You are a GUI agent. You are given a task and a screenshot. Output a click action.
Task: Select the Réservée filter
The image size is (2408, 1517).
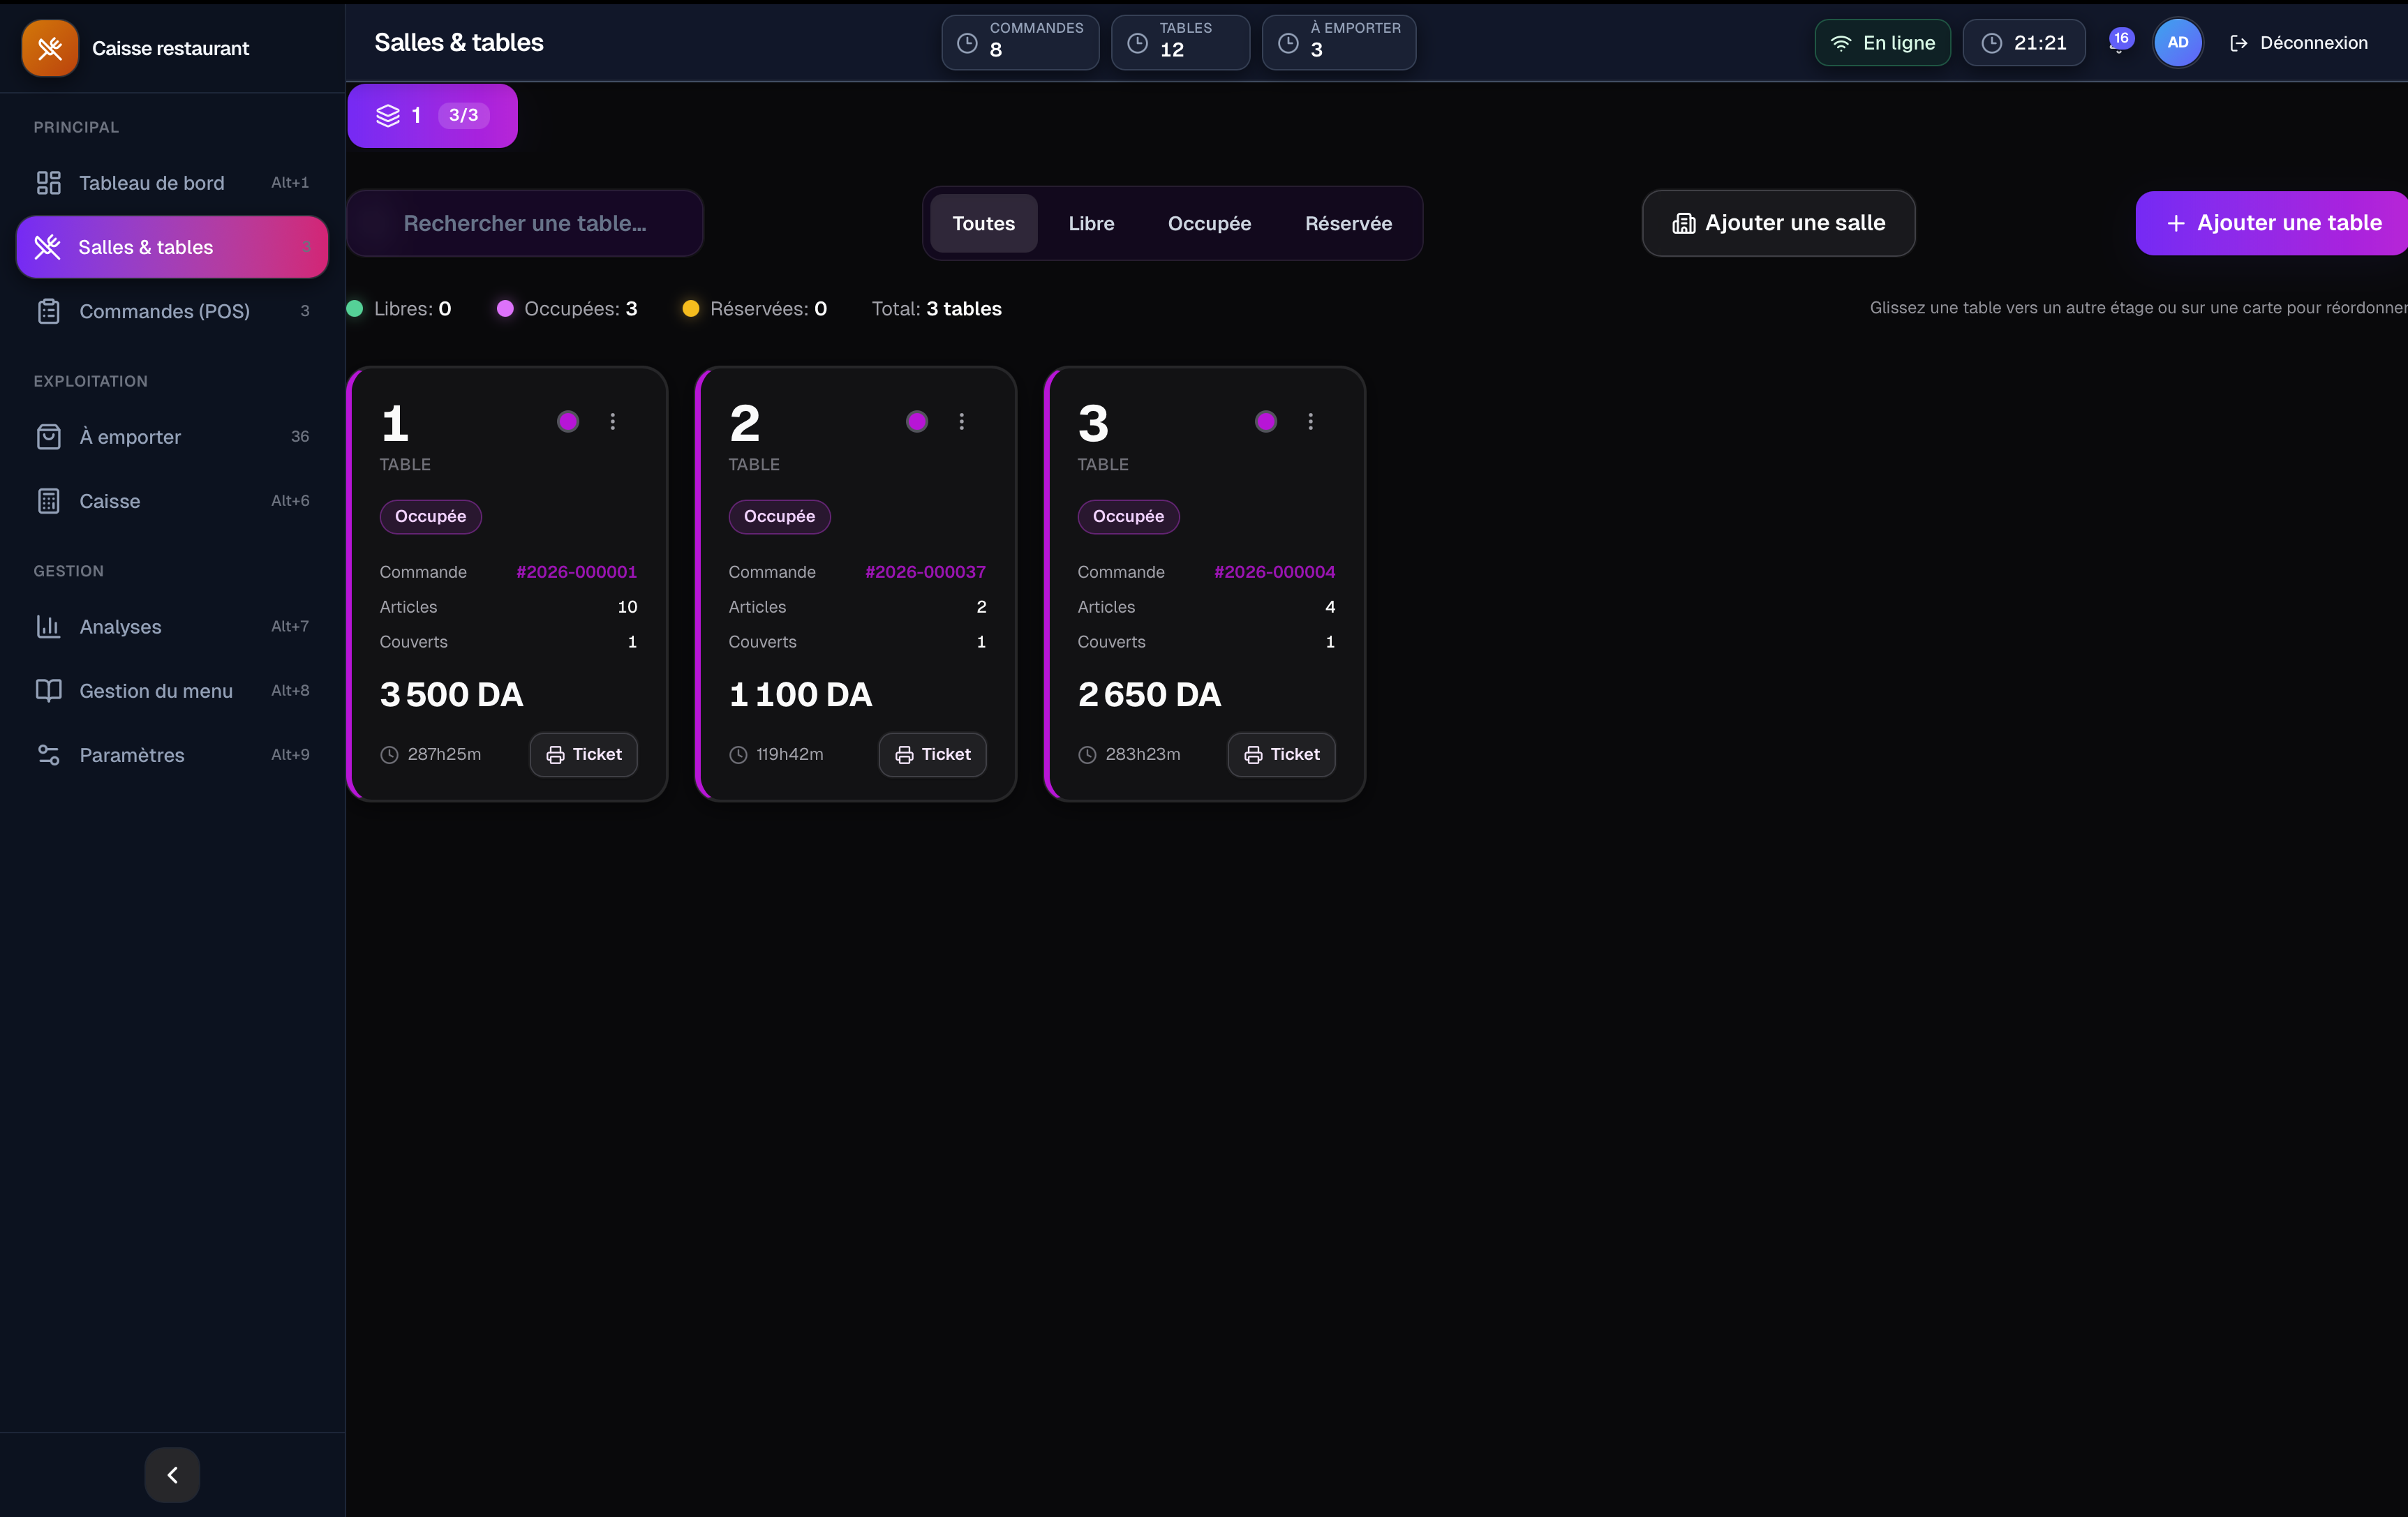pyautogui.click(x=1348, y=223)
